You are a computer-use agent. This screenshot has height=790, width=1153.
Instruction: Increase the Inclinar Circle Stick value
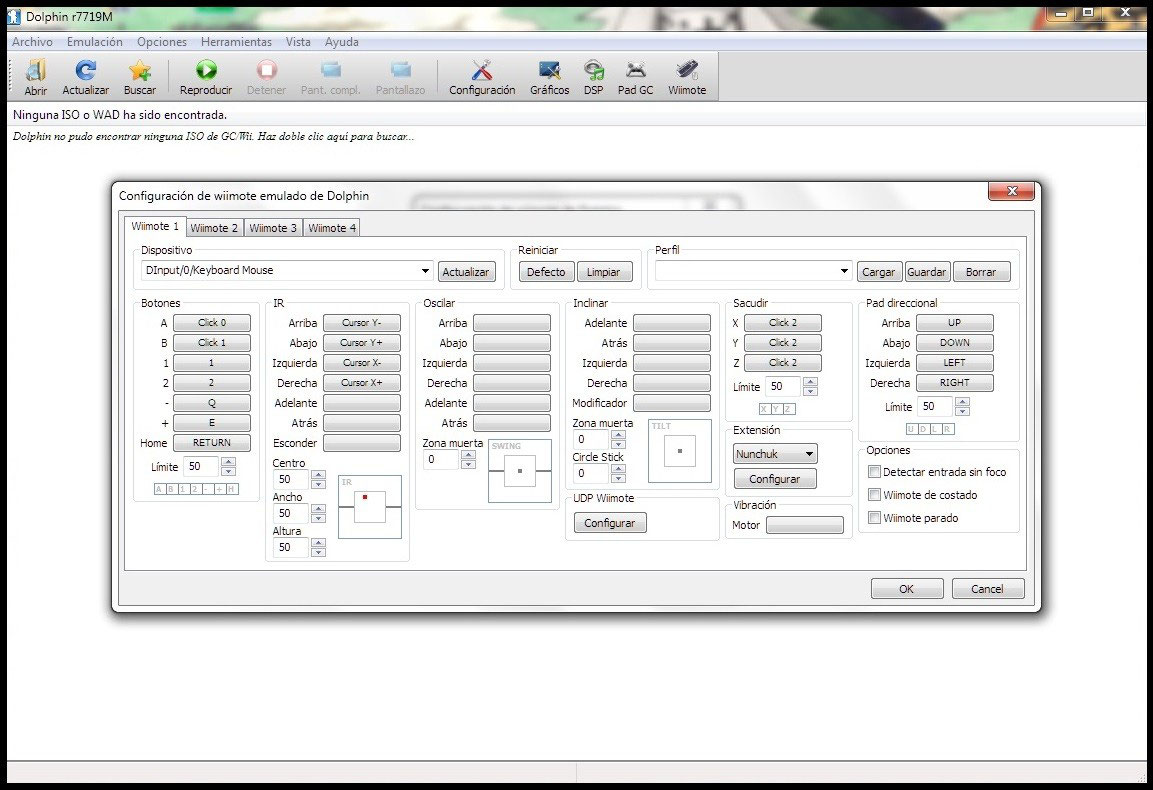618,469
